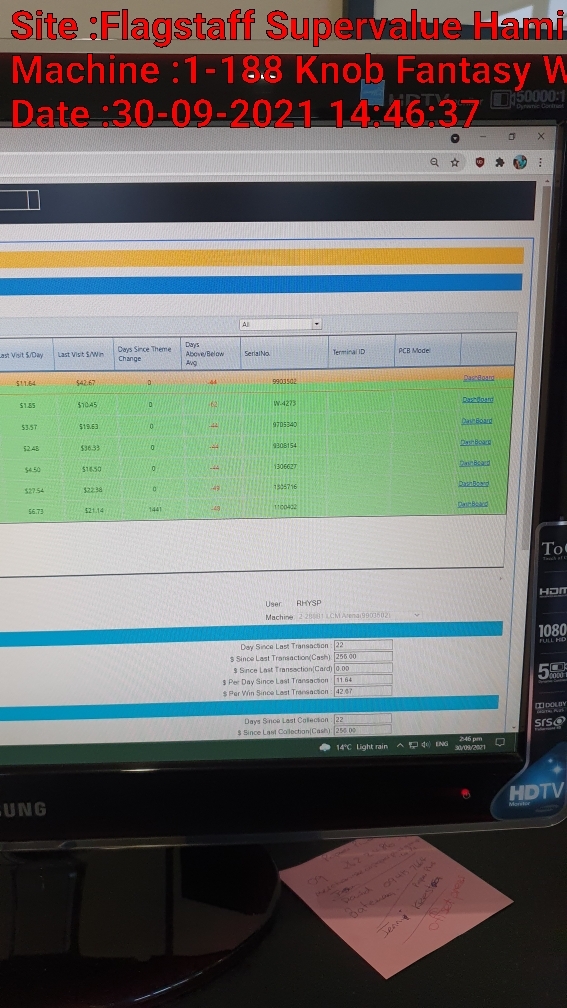Sort by SerialNo. column header

(284, 353)
